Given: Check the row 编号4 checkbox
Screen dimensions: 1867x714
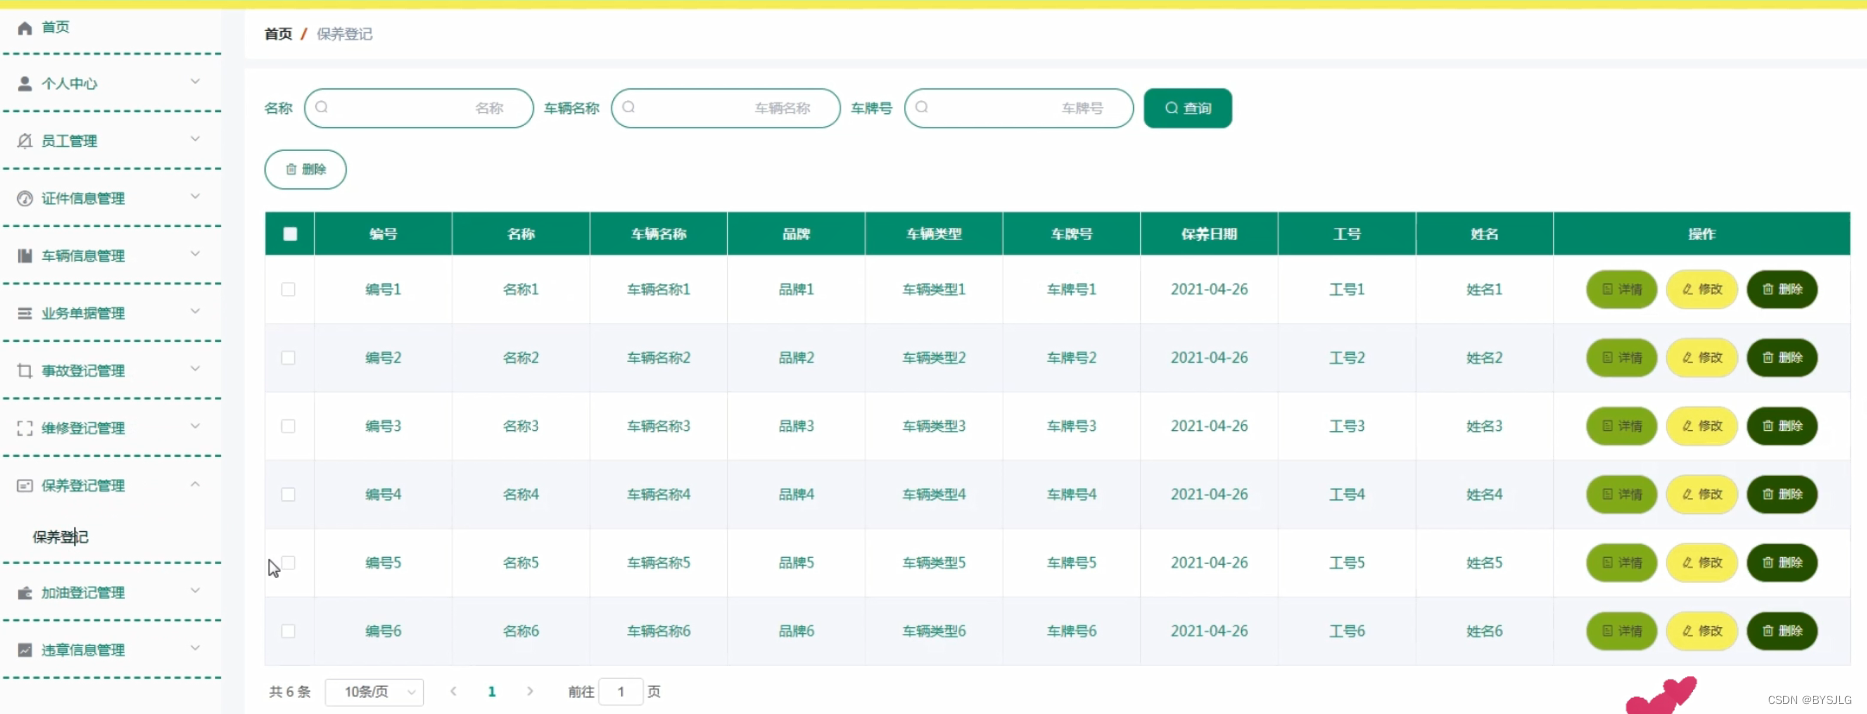Looking at the screenshot, I should [288, 494].
